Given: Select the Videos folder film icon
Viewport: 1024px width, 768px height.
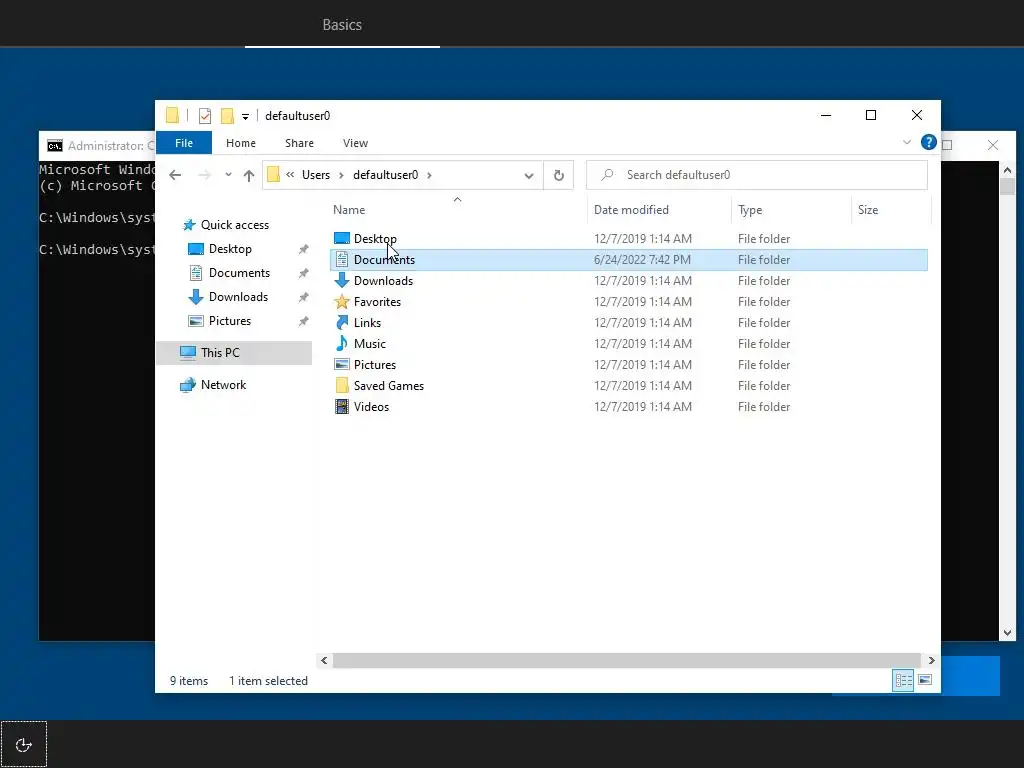Looking at the screenshot, I should pyautogui.click(x=342, y=406).
